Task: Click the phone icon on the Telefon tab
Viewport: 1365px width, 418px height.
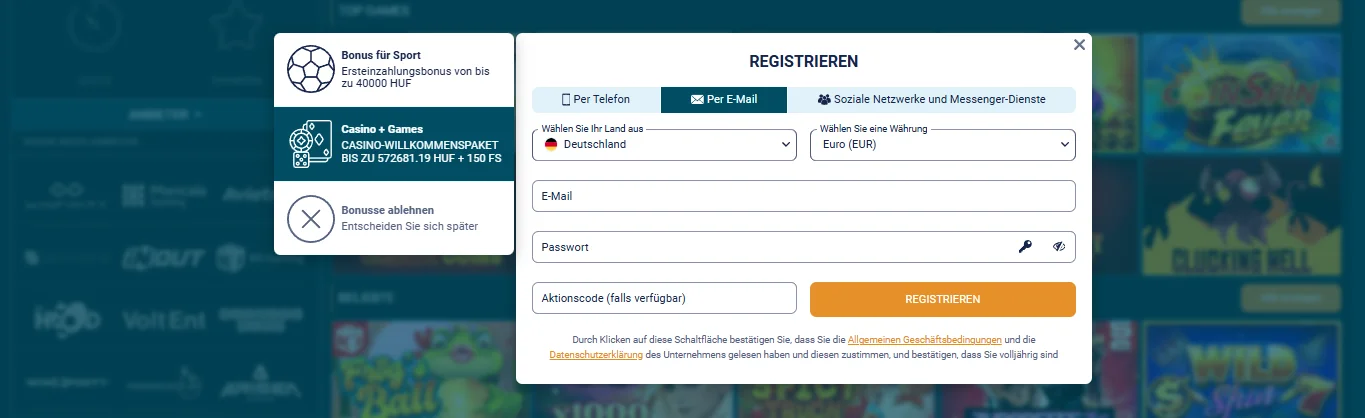Action: [566, 100]
